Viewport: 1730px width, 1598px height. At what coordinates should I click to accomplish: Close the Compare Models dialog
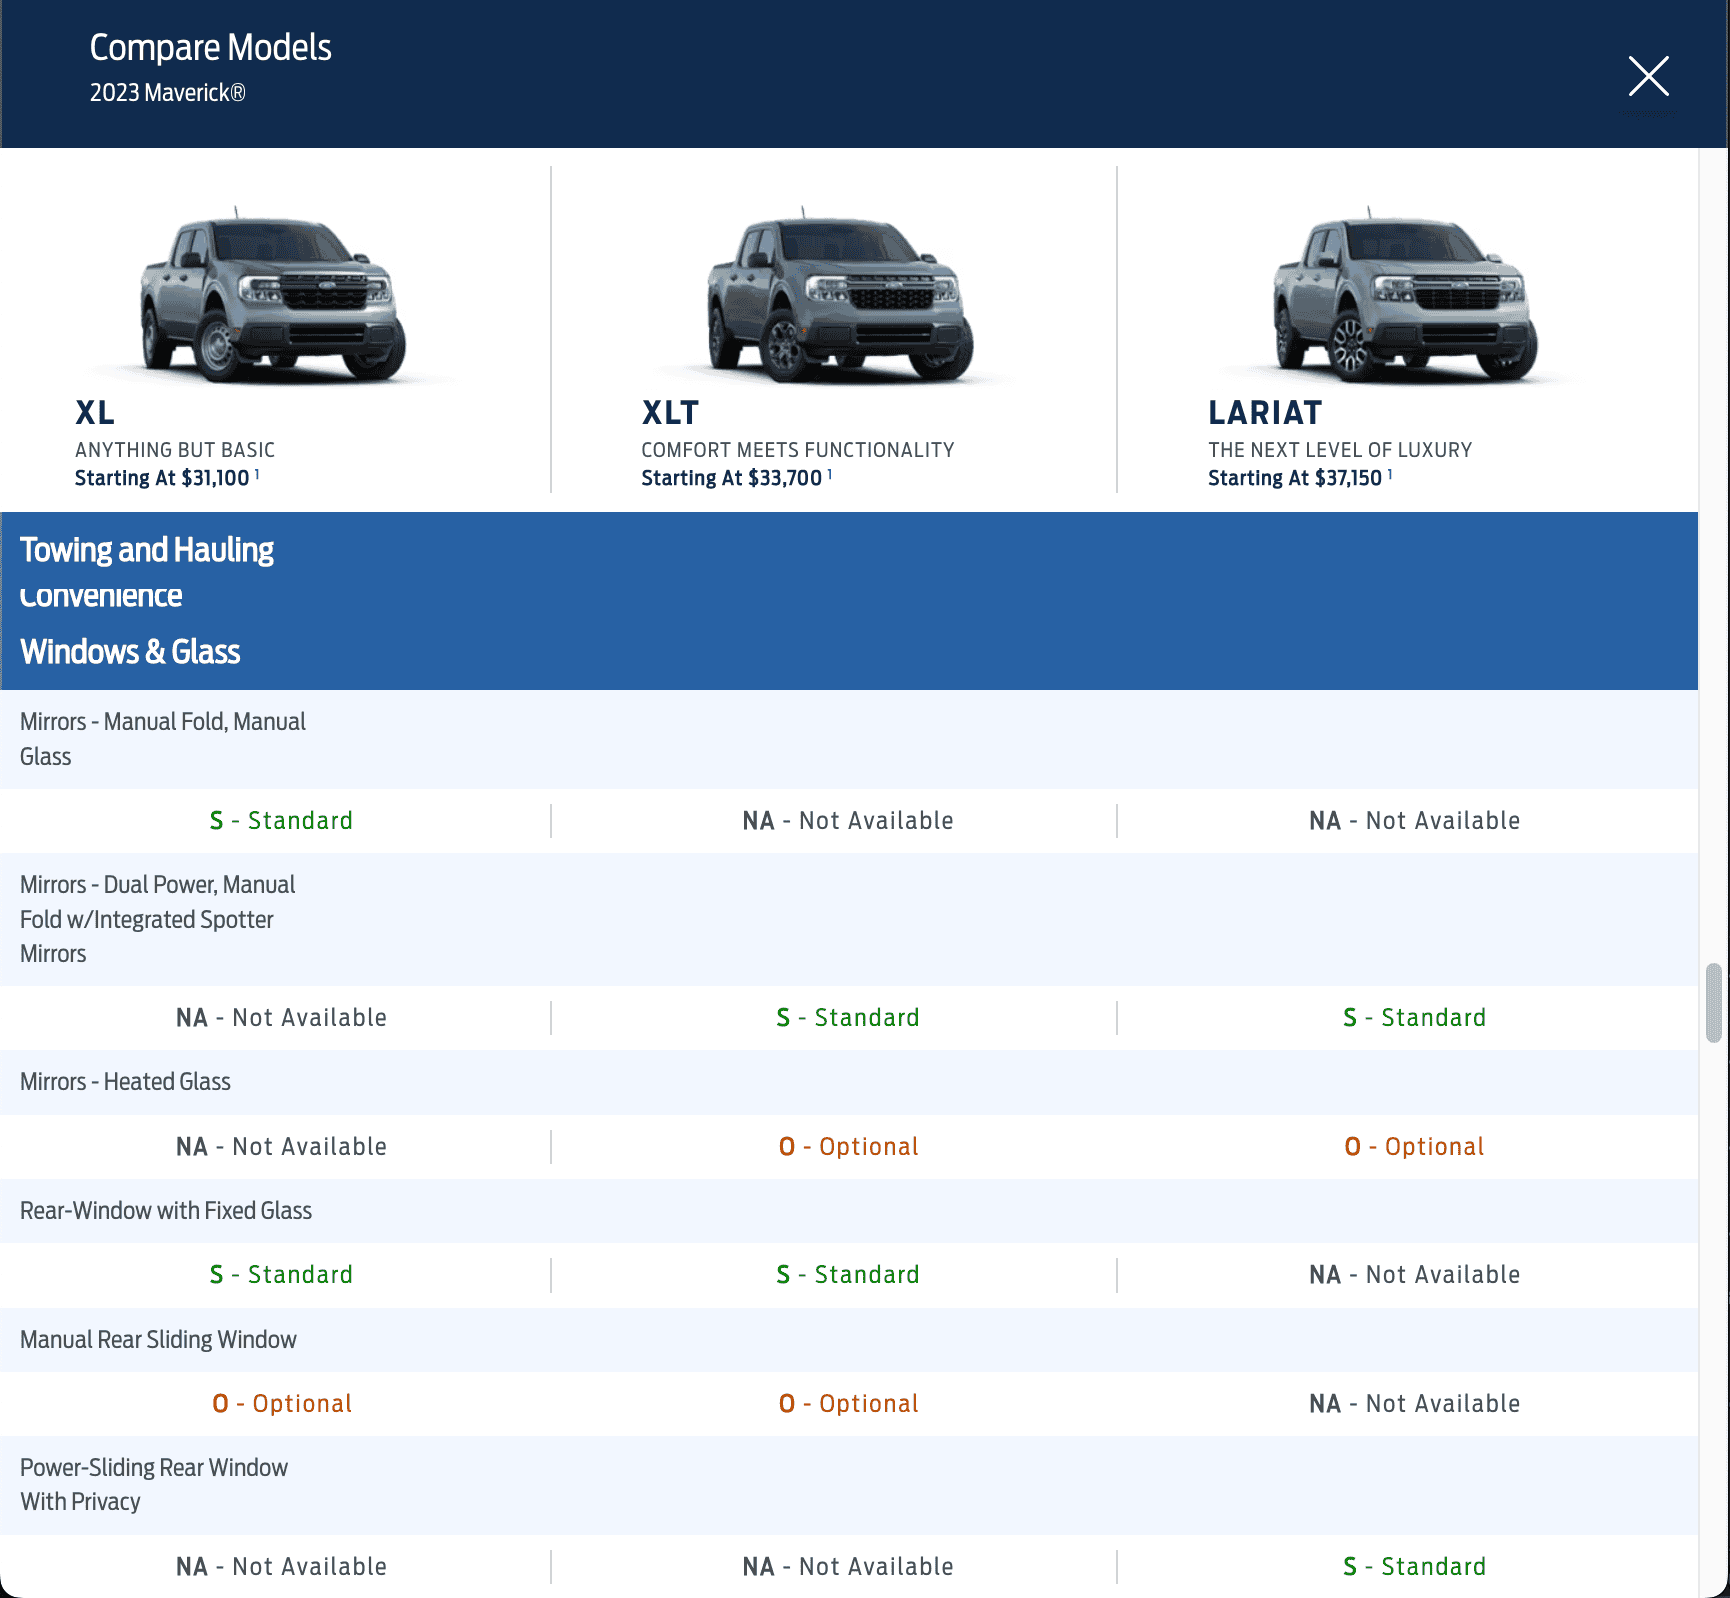click(1648, 76)
